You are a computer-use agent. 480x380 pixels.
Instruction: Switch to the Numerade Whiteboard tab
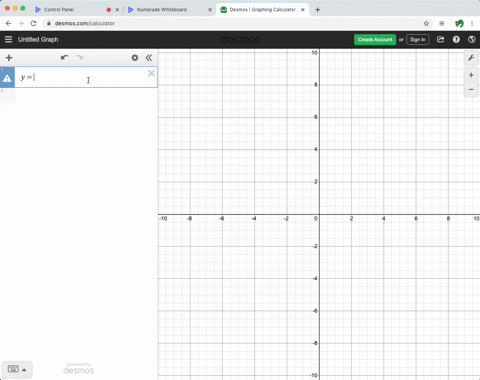pyautogui.click(x=162, y=10)
